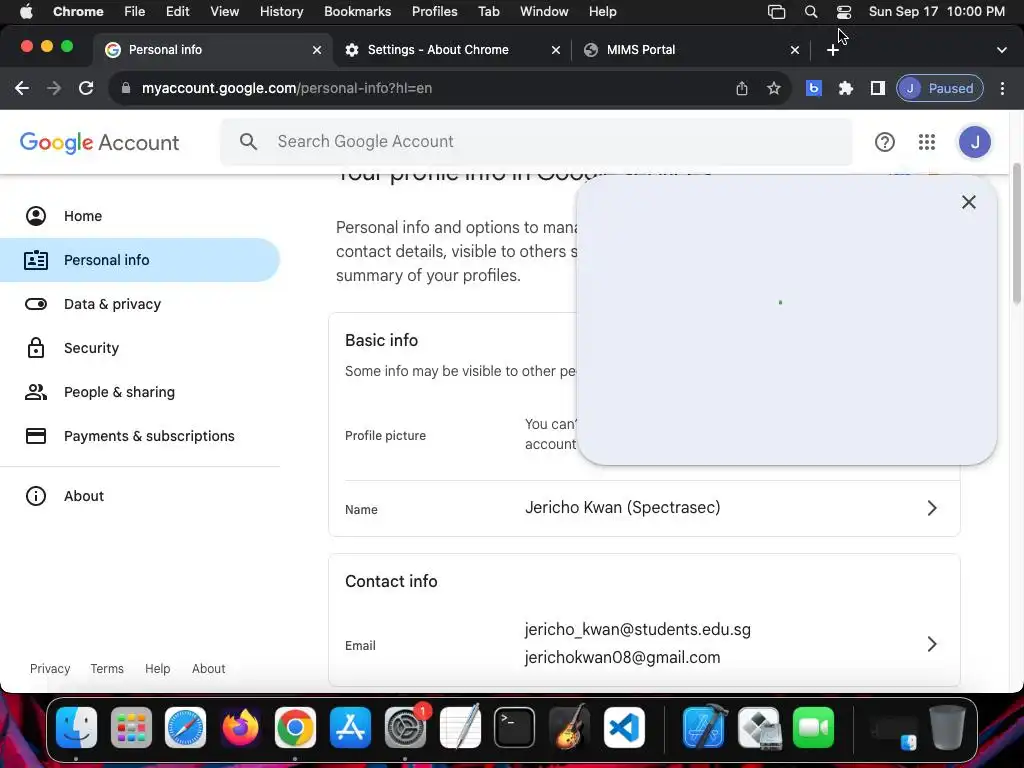Open the History menu
Screen dimensions: 1024x768
click(x=281, y=12)
